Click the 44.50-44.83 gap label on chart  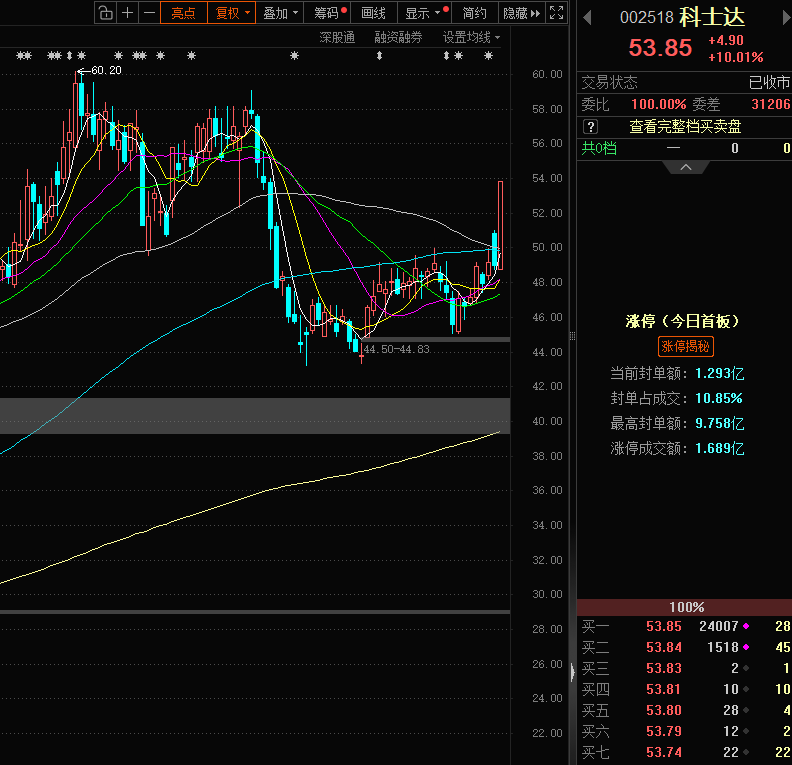pyautogui.click(x=397, y=349)
